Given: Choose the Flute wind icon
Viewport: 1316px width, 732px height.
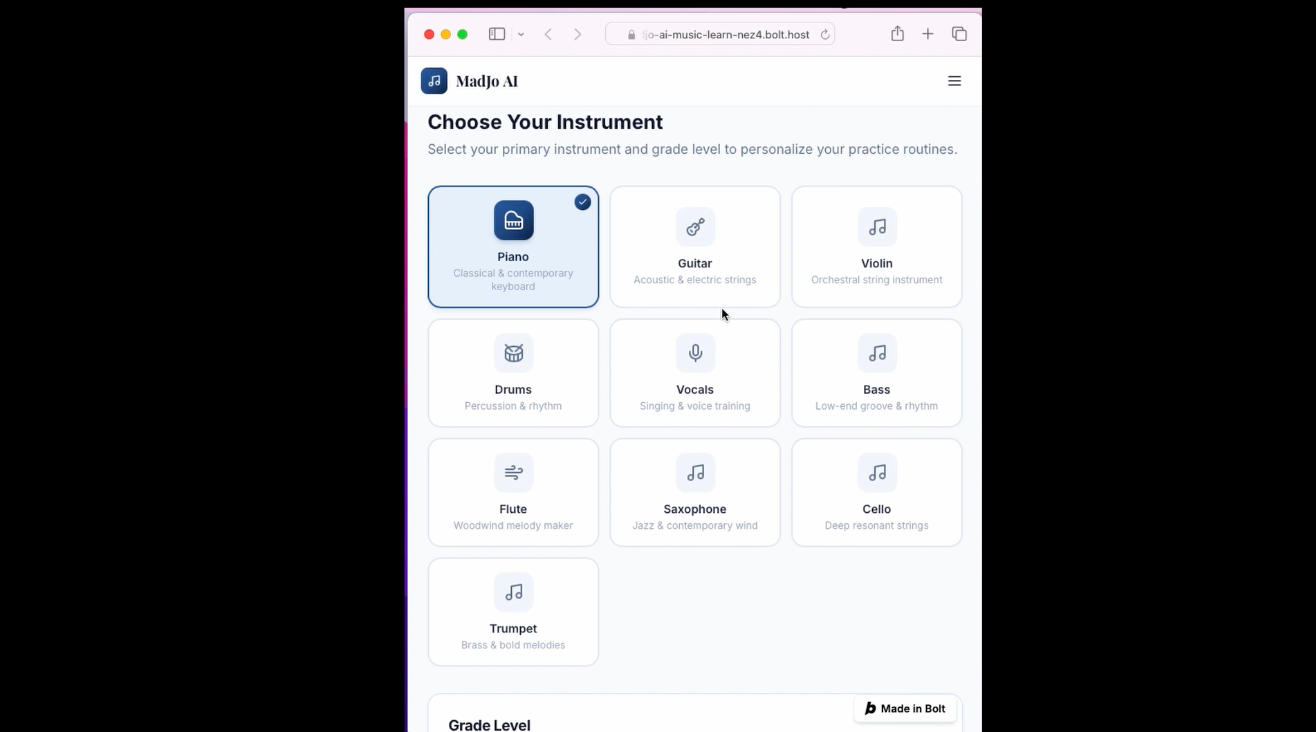Looking at the screenshot, I should coord(513,472).
